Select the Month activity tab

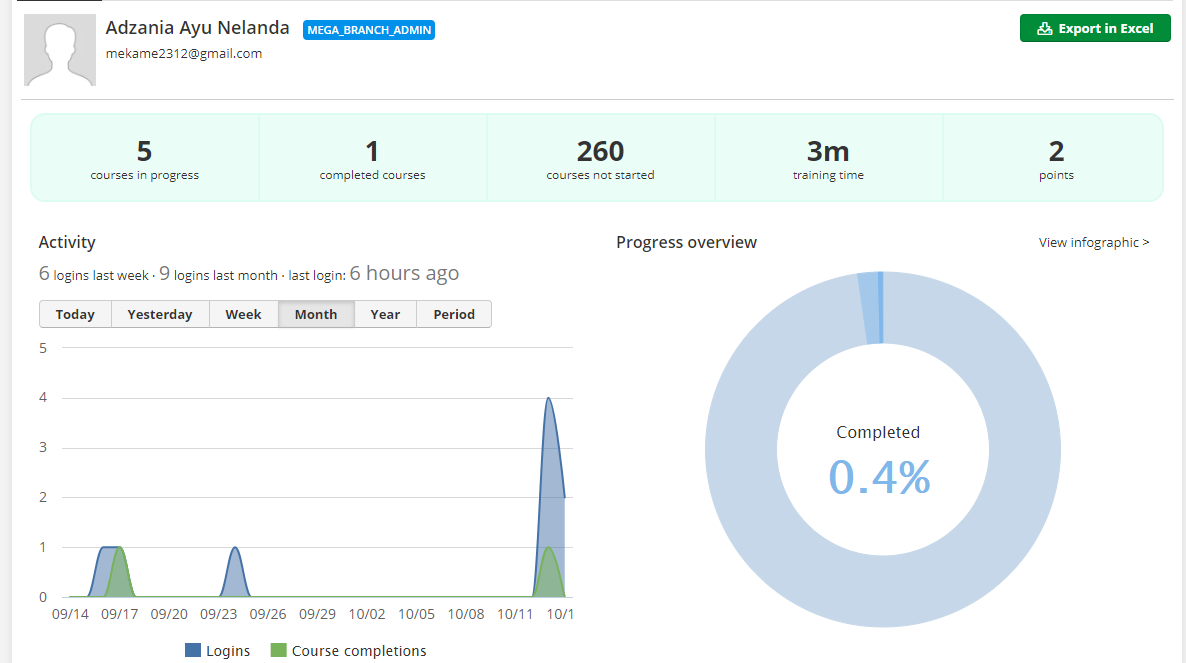point(316,314)
